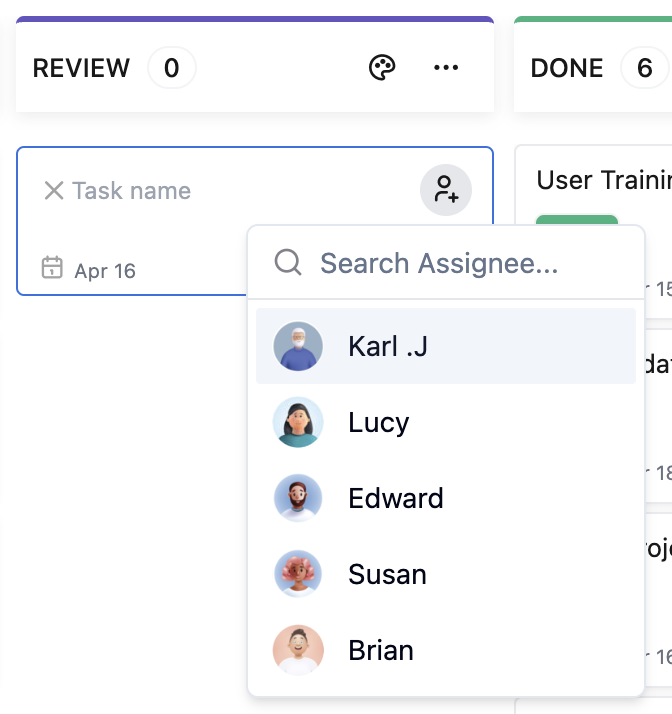Image resolution: width=672 pixels, height=714 pixels.
Task: Change the Apr 16 due date
Action: (104, 270)
